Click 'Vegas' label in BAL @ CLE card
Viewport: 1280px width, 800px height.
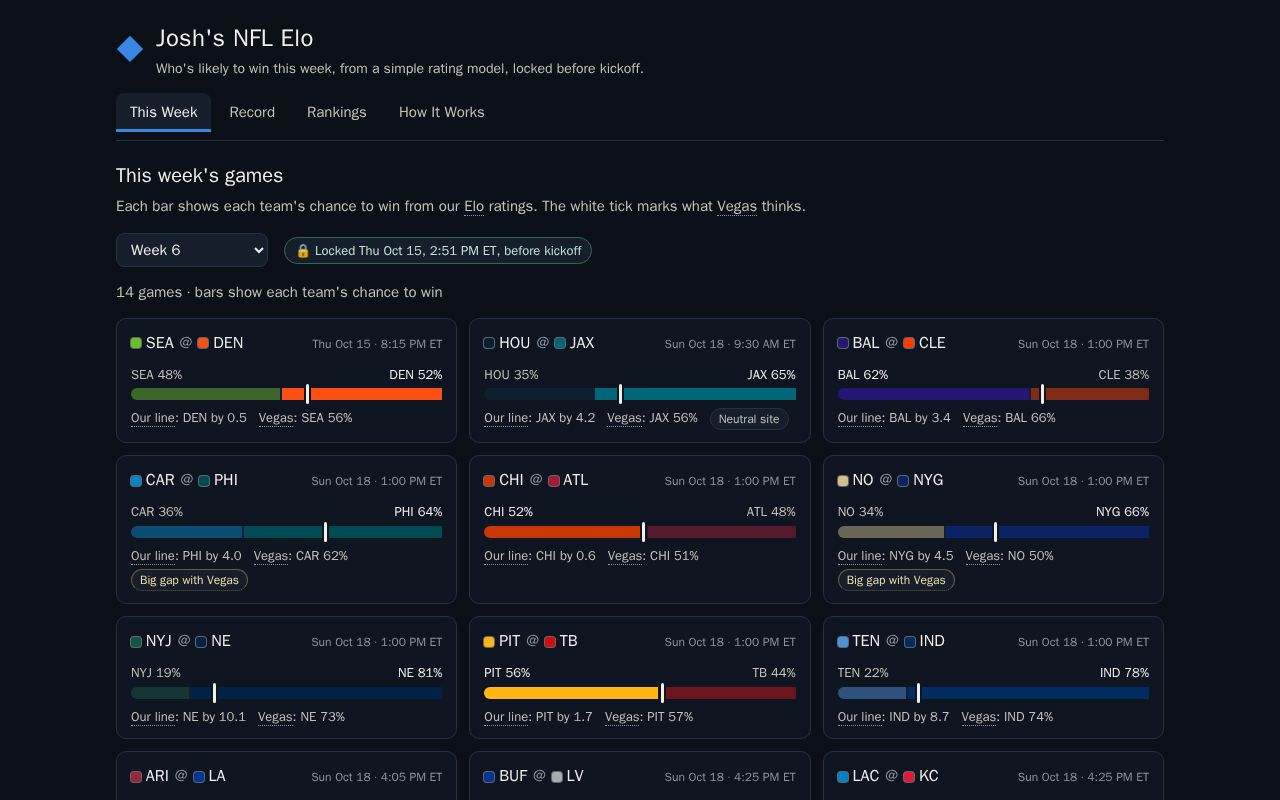click(982, 418)
